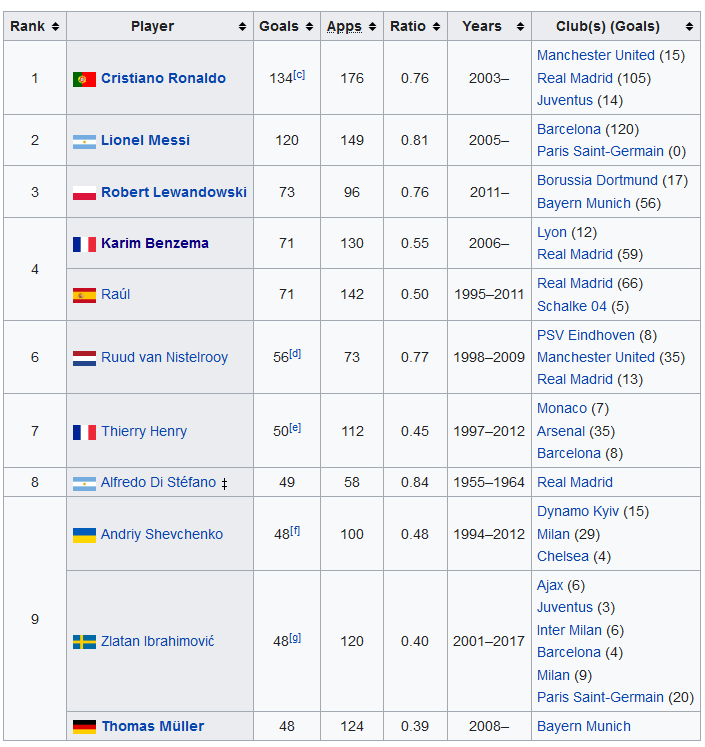Viewport: 705px width, 747px height.
Task: Open Arsenal club link
Action: pos(561,431)
